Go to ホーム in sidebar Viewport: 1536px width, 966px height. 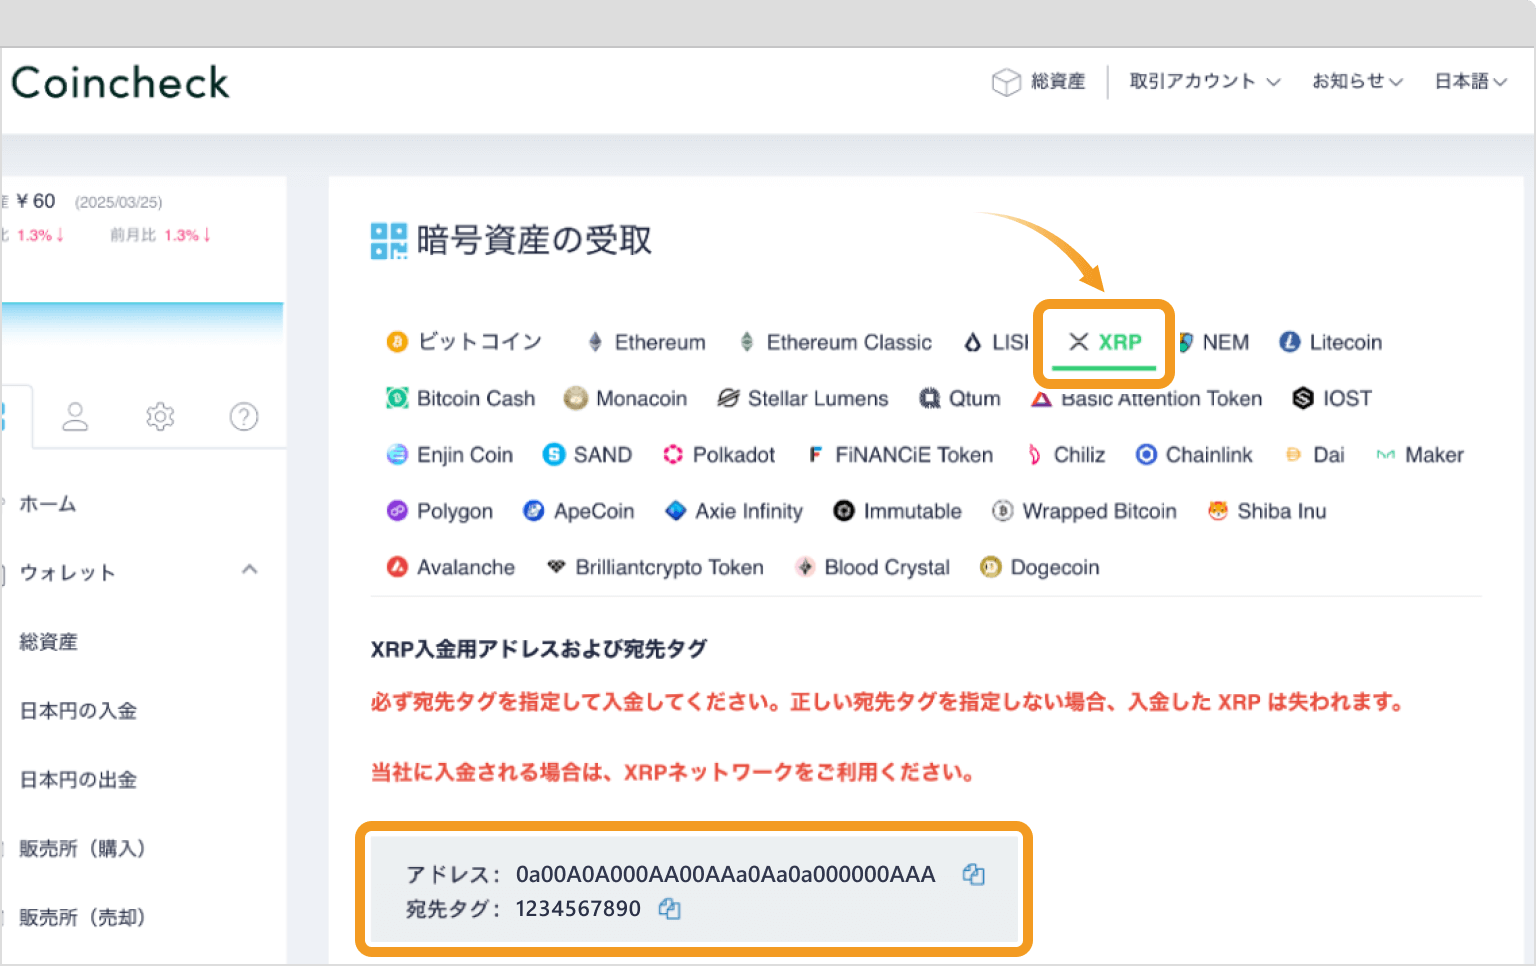tap(48, 504)
